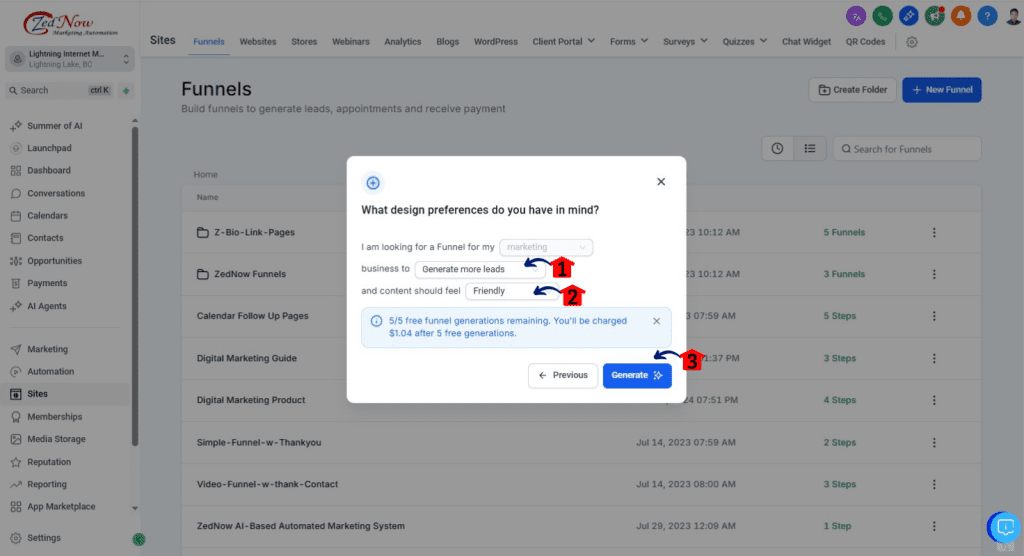Image resolution: width=1024 pixels, height=556 pixels.
Task: Open the QR Codes tab
Action: click(x=865, y=41)
